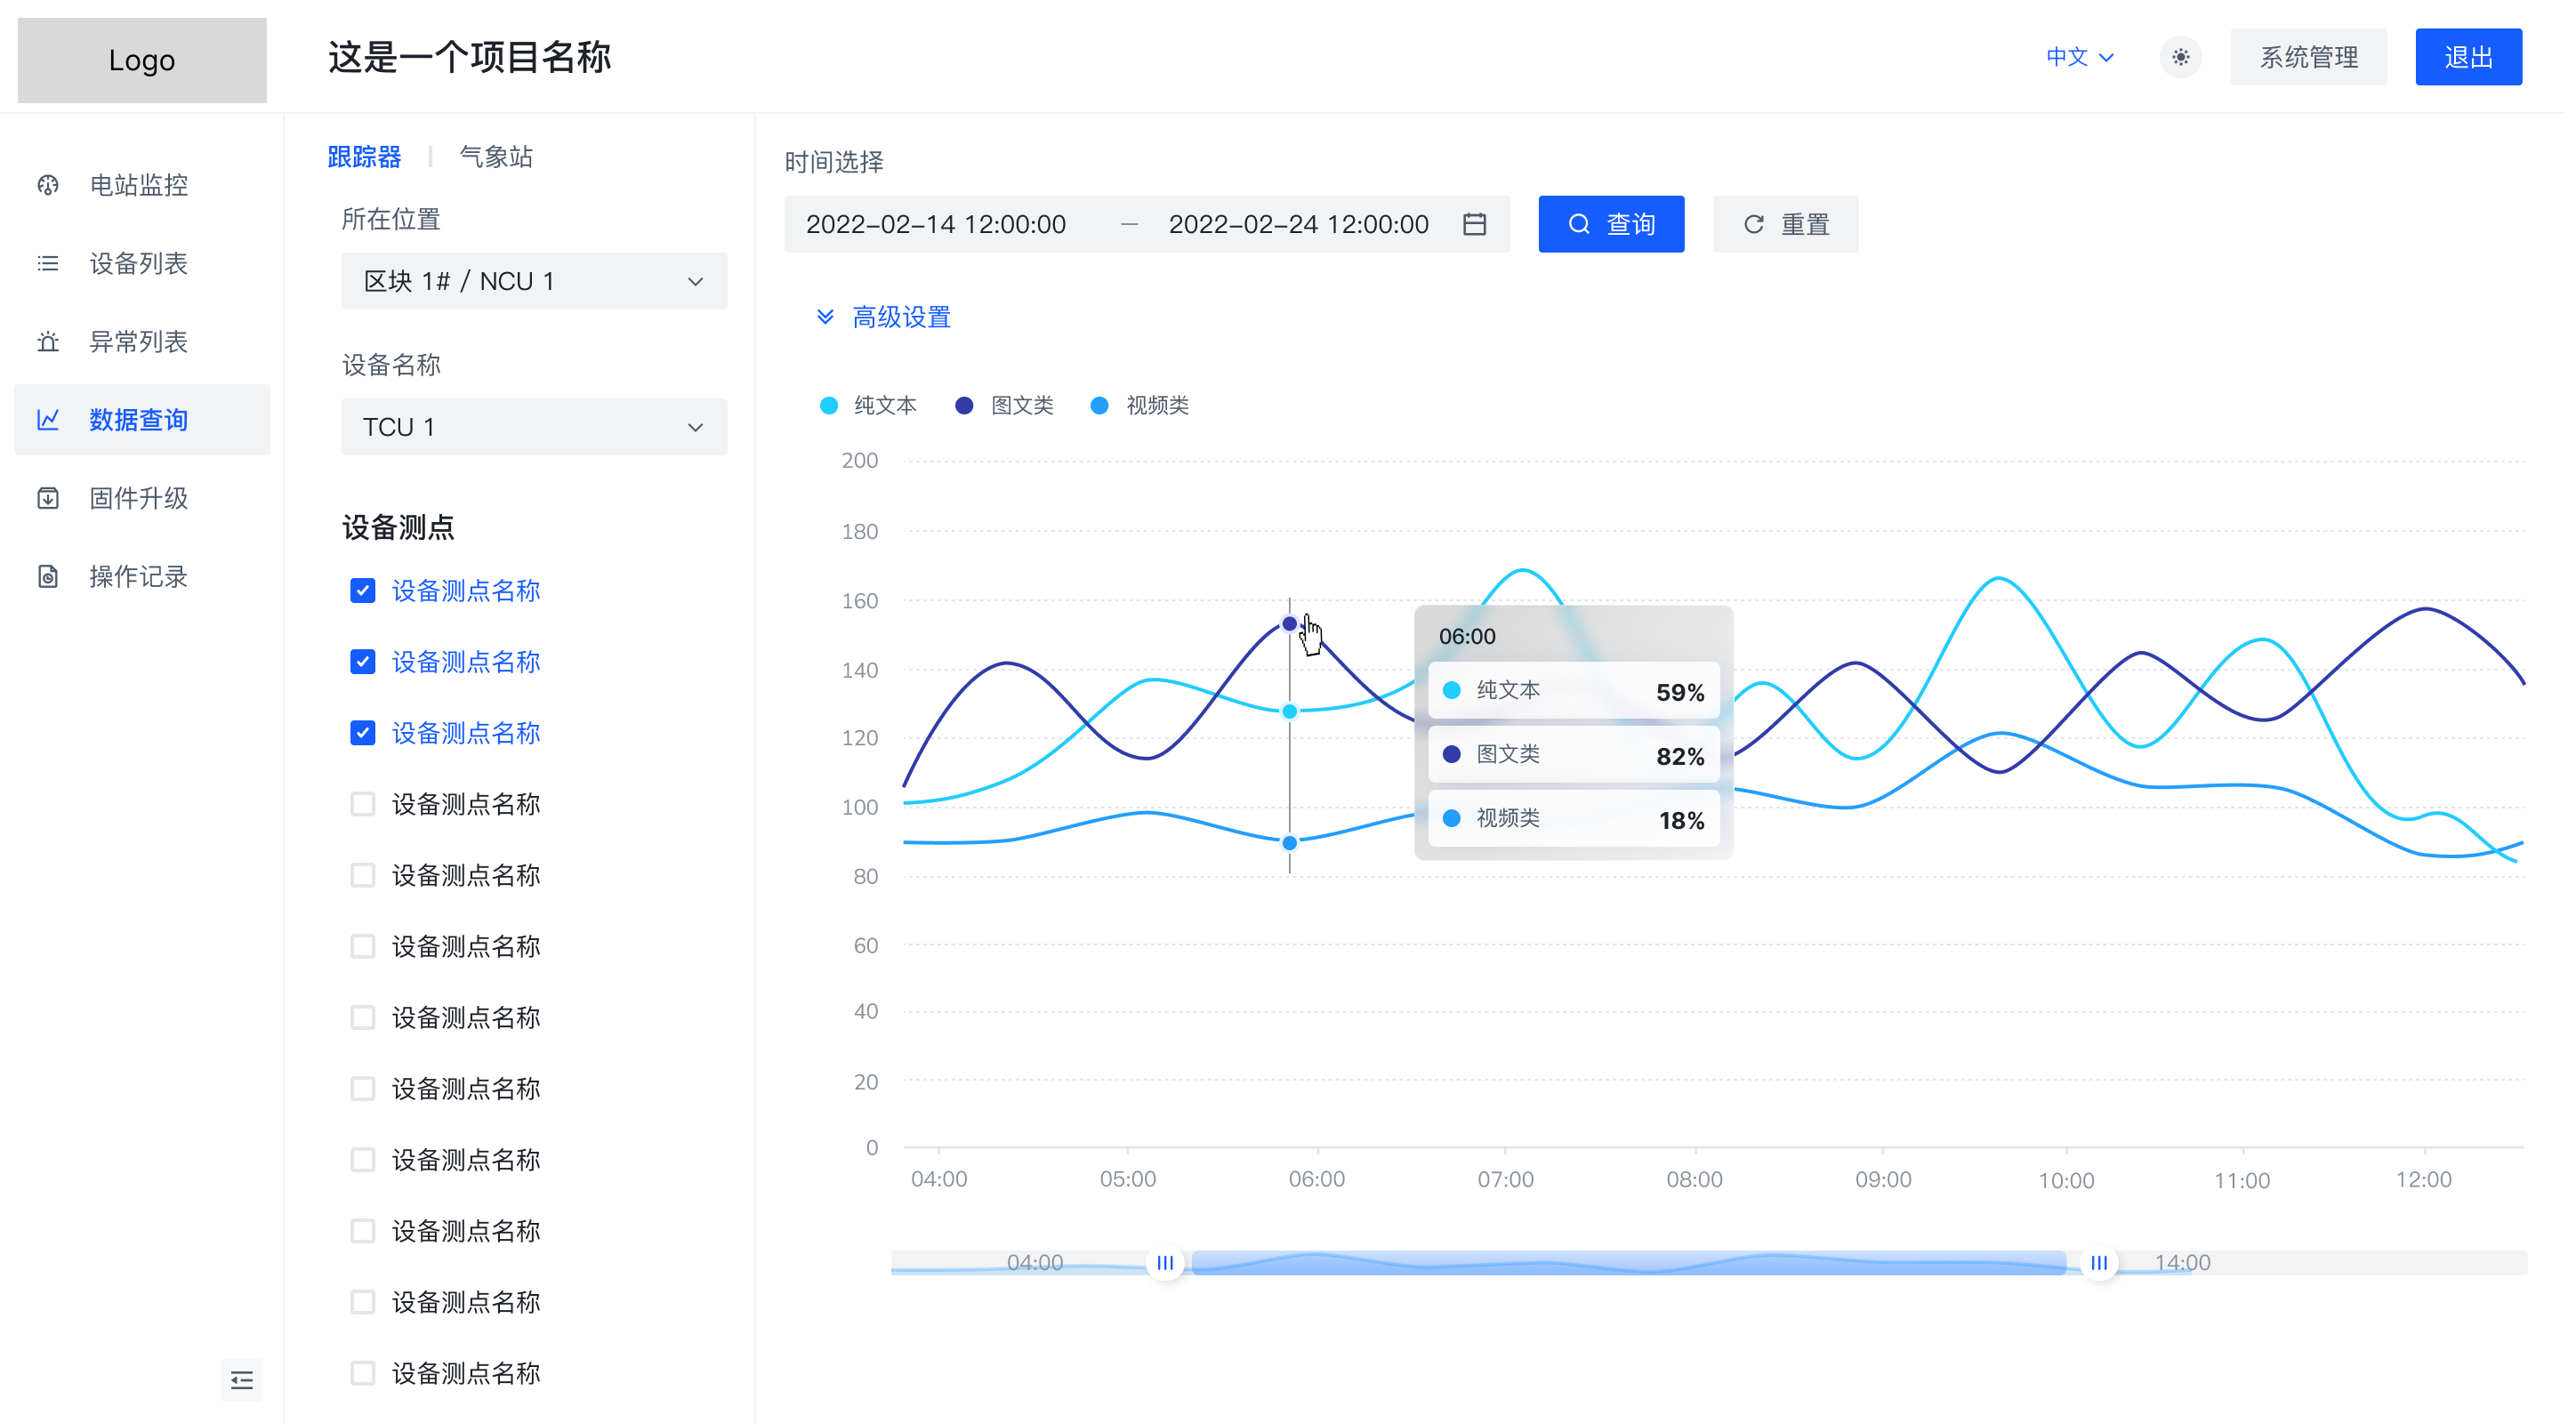The width and height of the screenshot is (2576, 1423).
Task: Click the left zoom slider handle
Action: (1165, 1263)
